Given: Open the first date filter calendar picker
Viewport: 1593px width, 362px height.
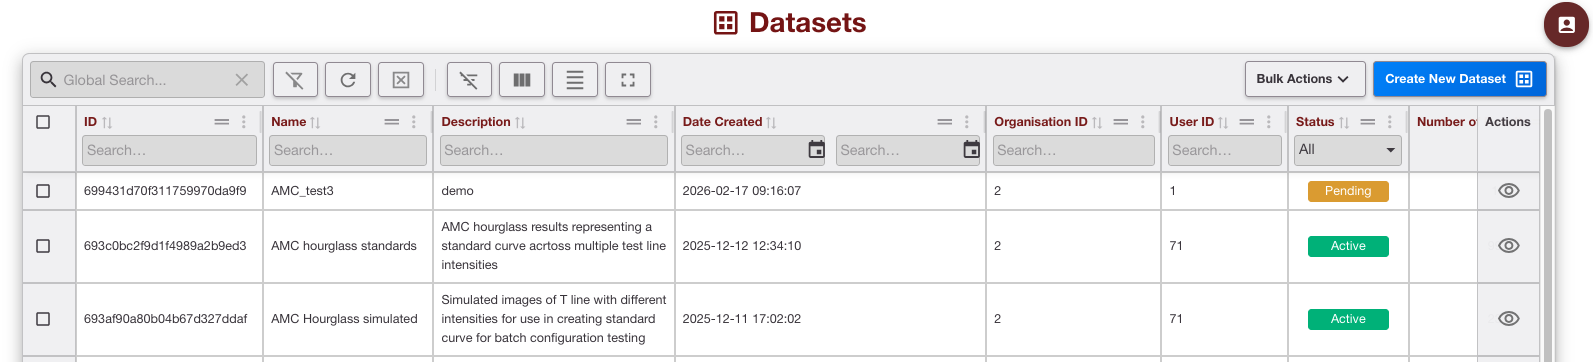Looking at the screenshot, I should tap(817, 150).
